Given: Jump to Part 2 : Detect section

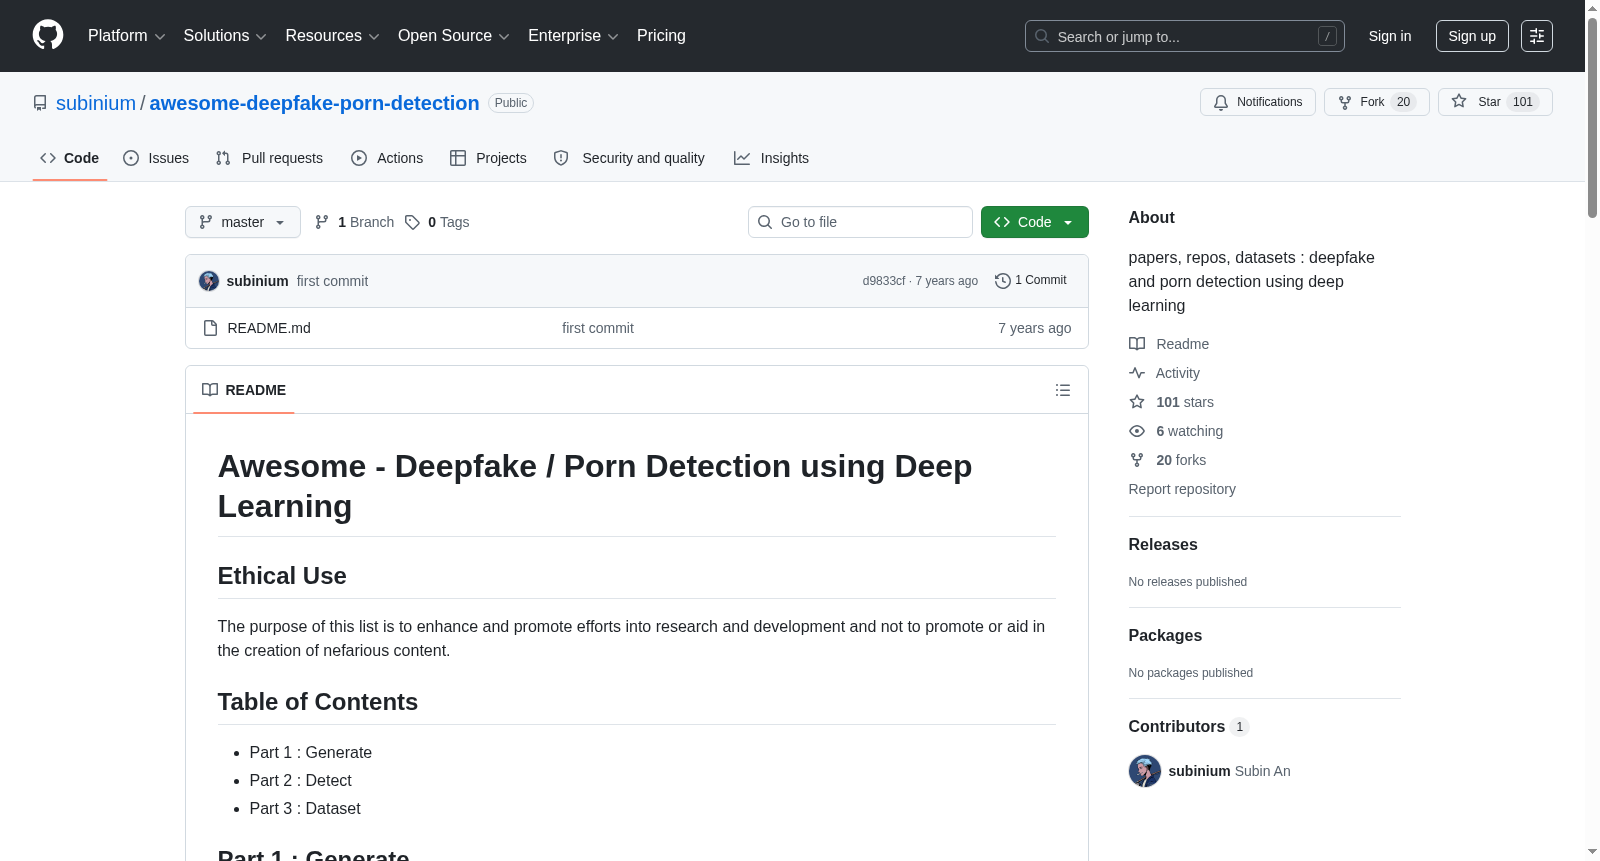Looking at the screenshot, I should point(301,781).
